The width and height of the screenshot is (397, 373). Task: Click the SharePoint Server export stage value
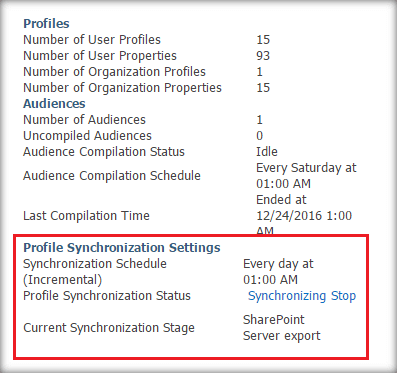click(x=282, y=328)
